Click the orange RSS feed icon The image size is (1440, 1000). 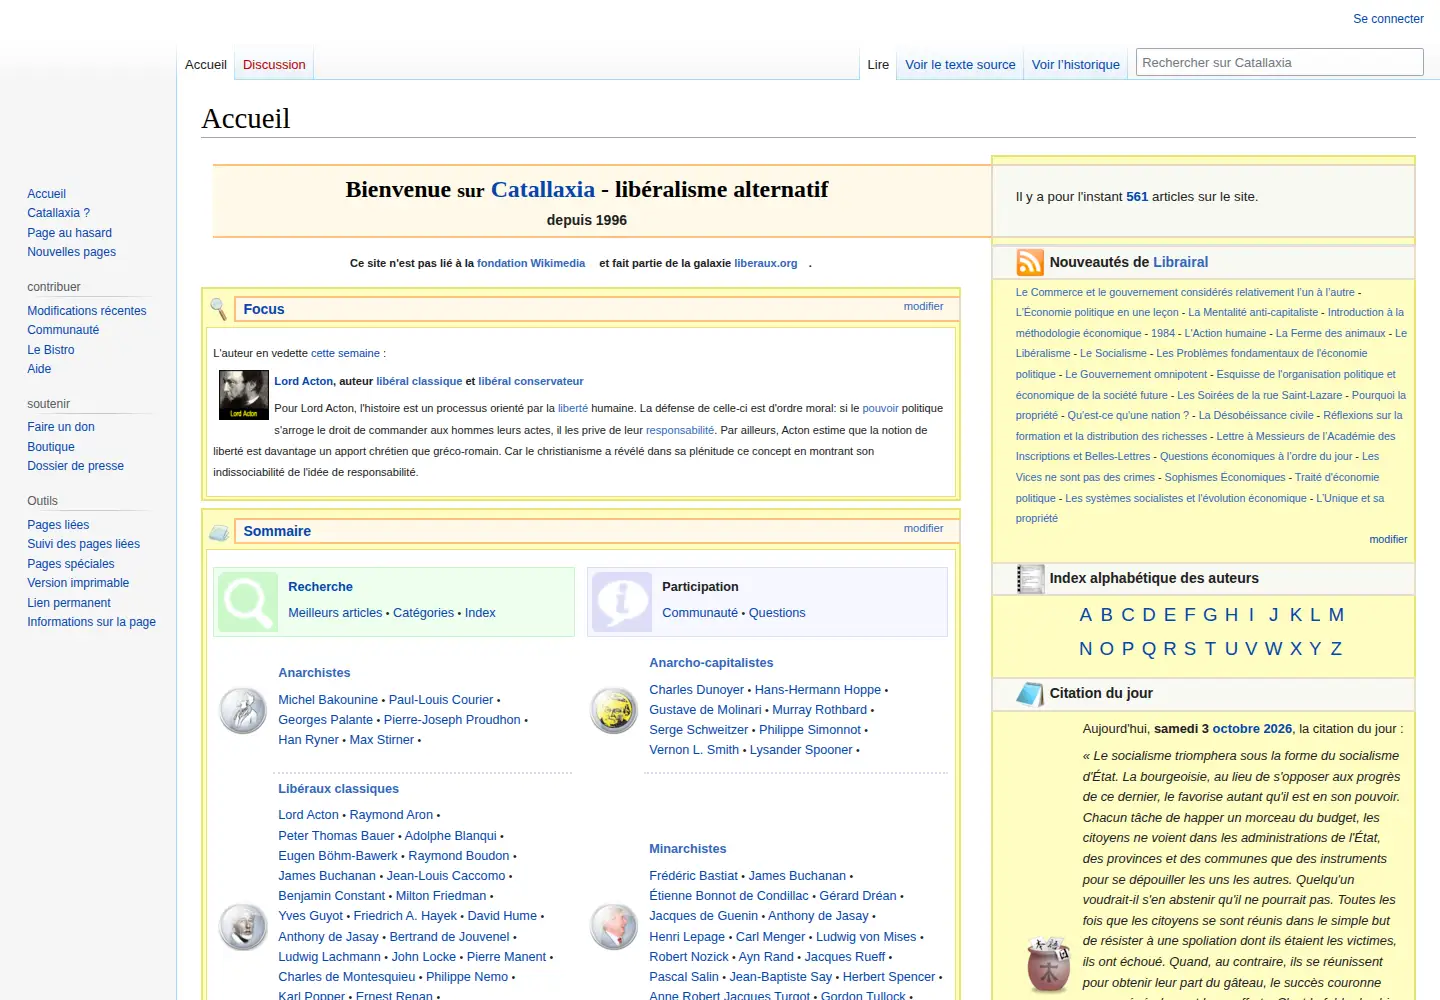coord(1030,262)
